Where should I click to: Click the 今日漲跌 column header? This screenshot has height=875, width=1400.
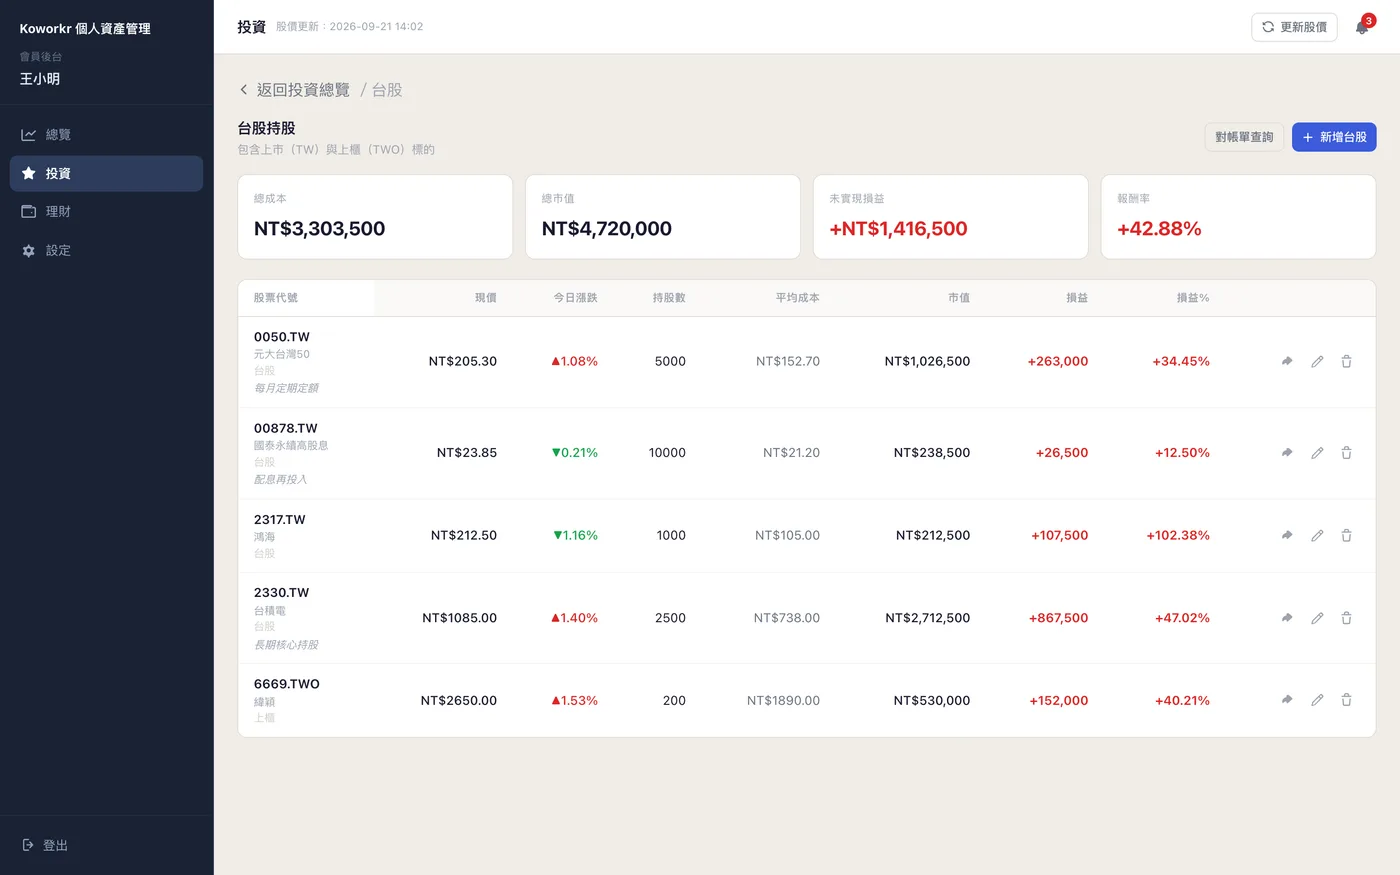pos(576,298)
